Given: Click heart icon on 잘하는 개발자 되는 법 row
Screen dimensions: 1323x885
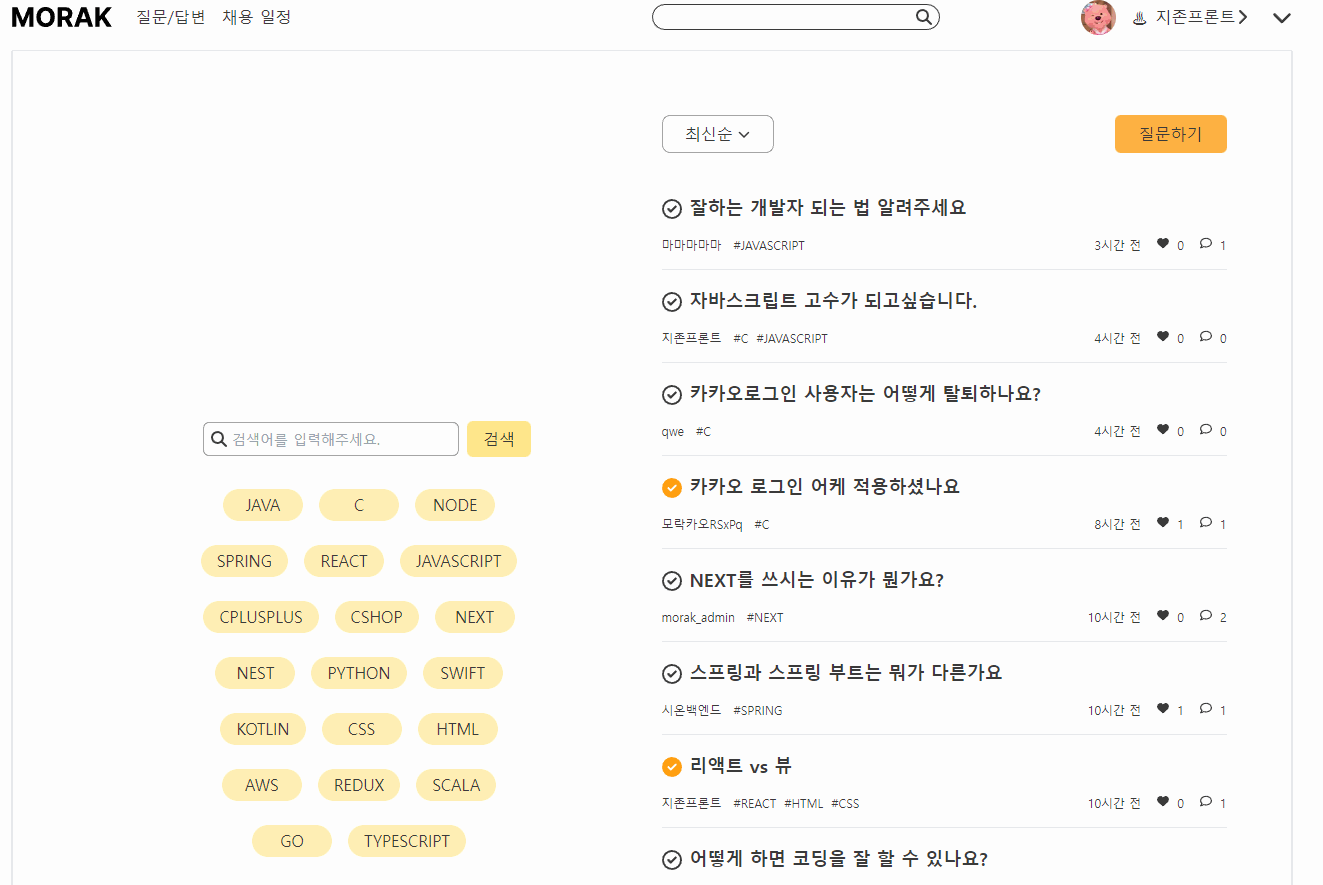Looking at the screenshot, I should [x=1163, y=243].
